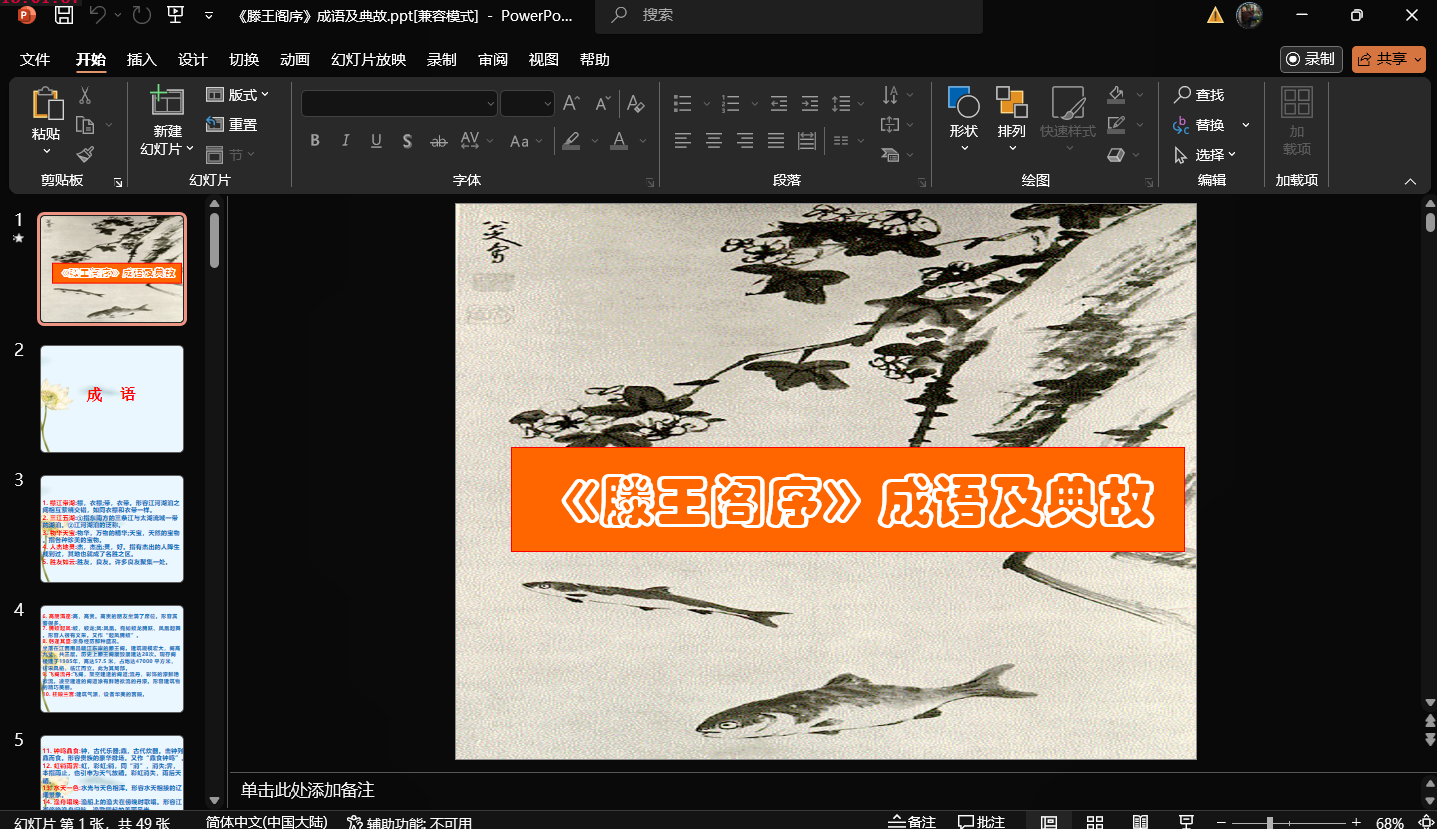Viewport: 1437px width, 829px height.
Task: Save the presentation with the floppy disk icon
Action: coord(64,15)
